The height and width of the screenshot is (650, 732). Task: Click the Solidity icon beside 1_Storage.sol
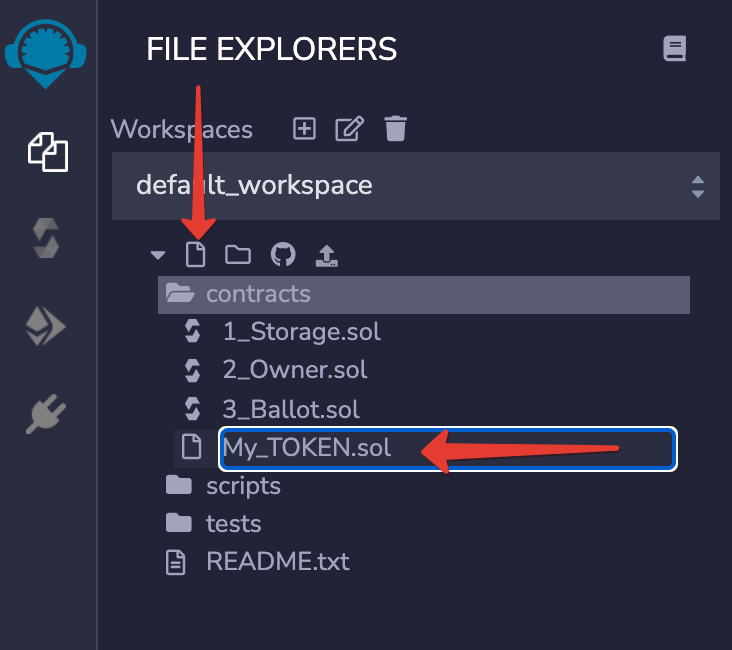[x=192, y=331]
